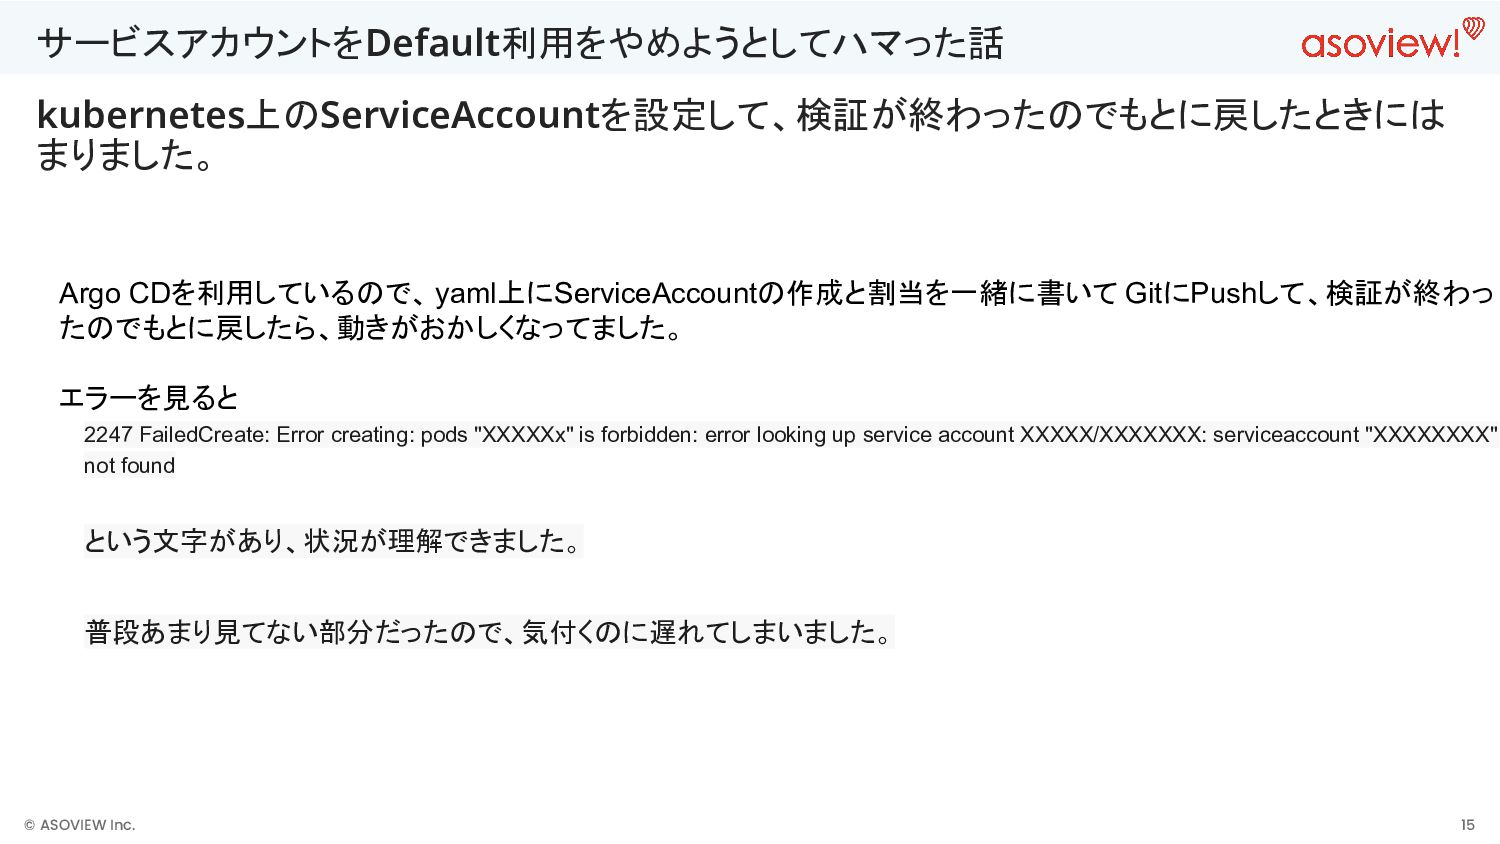Click the line 'エラーを見ると'

click(x=149, y=398)
